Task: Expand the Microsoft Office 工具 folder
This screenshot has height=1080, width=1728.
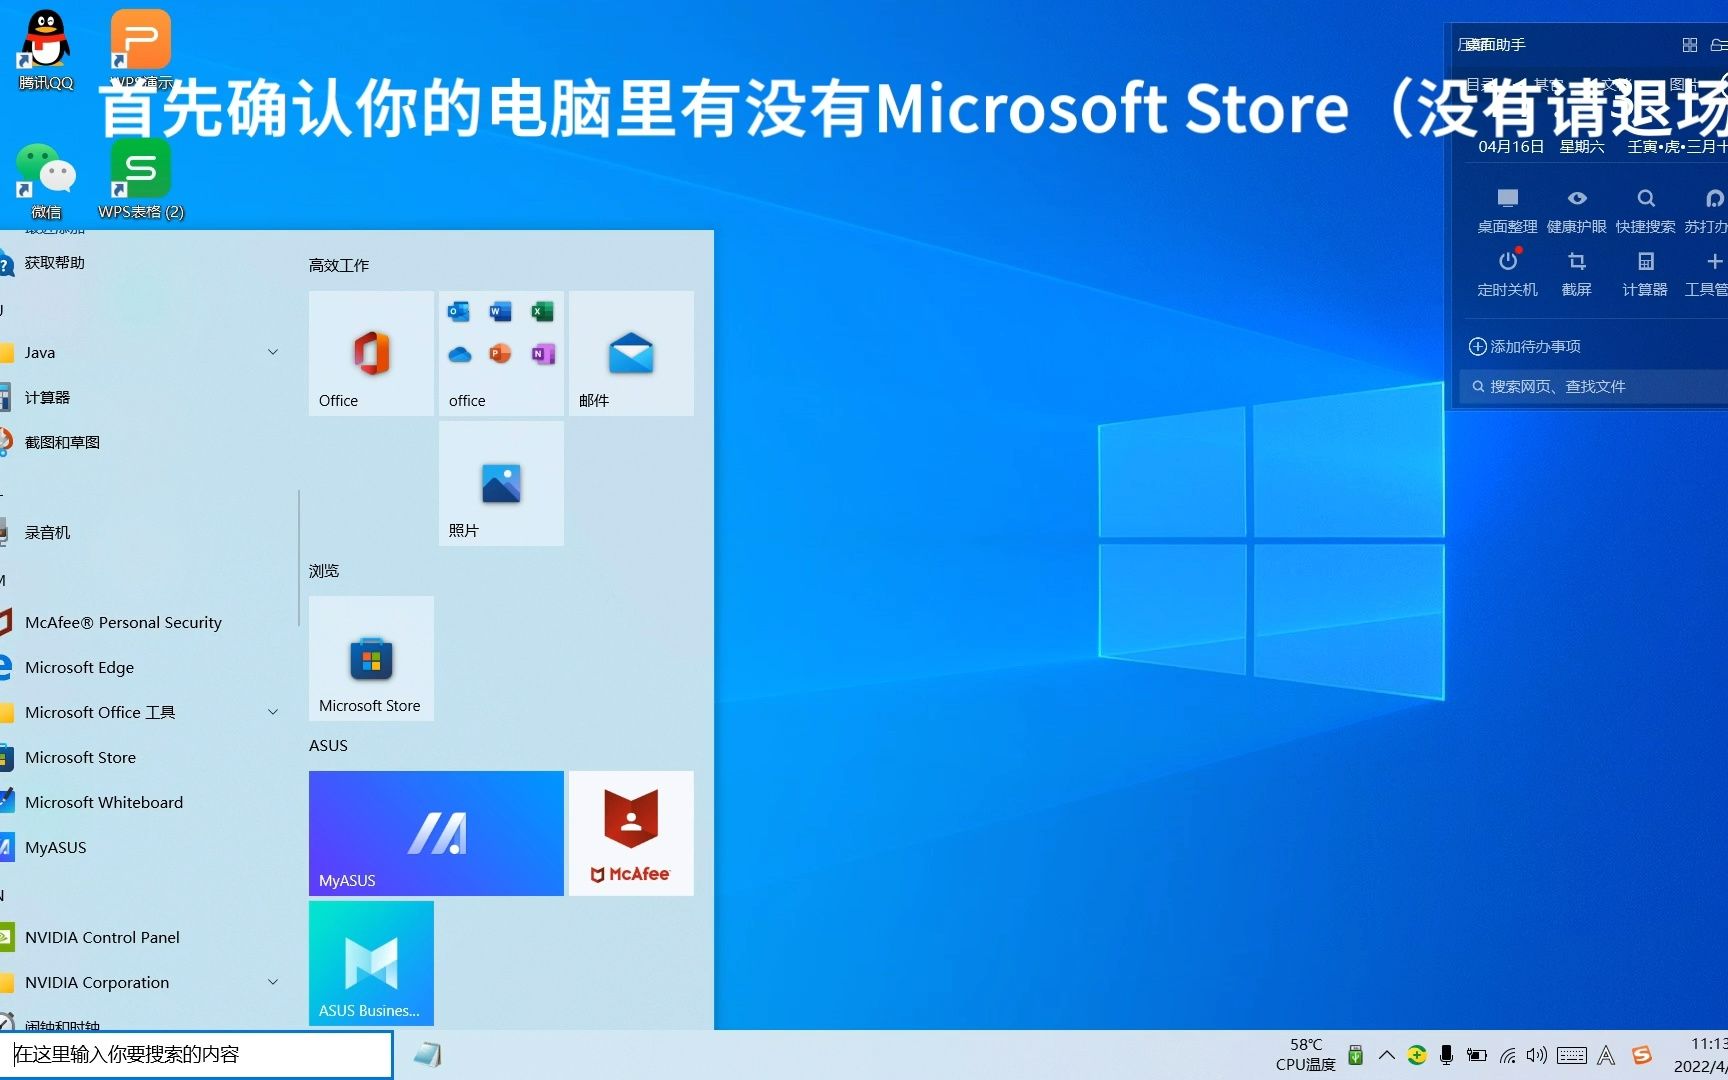Action: point(272,712)
